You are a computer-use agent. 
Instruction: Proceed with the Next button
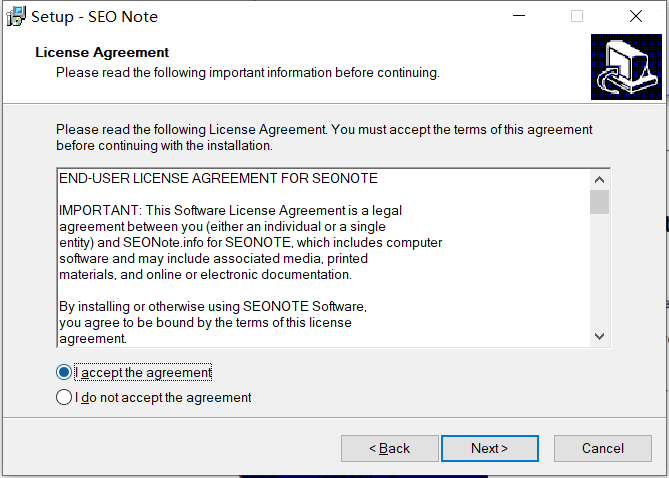pos(490,448)
